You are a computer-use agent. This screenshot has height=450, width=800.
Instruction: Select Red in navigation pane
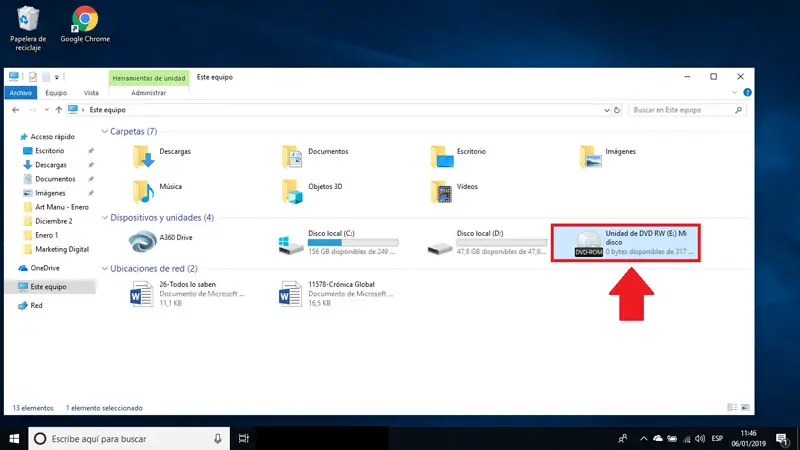pos(36,305)
